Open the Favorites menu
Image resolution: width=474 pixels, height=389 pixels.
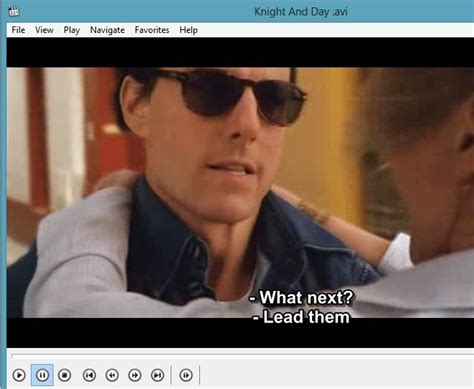pyautogui.click(x=152, y=30)
